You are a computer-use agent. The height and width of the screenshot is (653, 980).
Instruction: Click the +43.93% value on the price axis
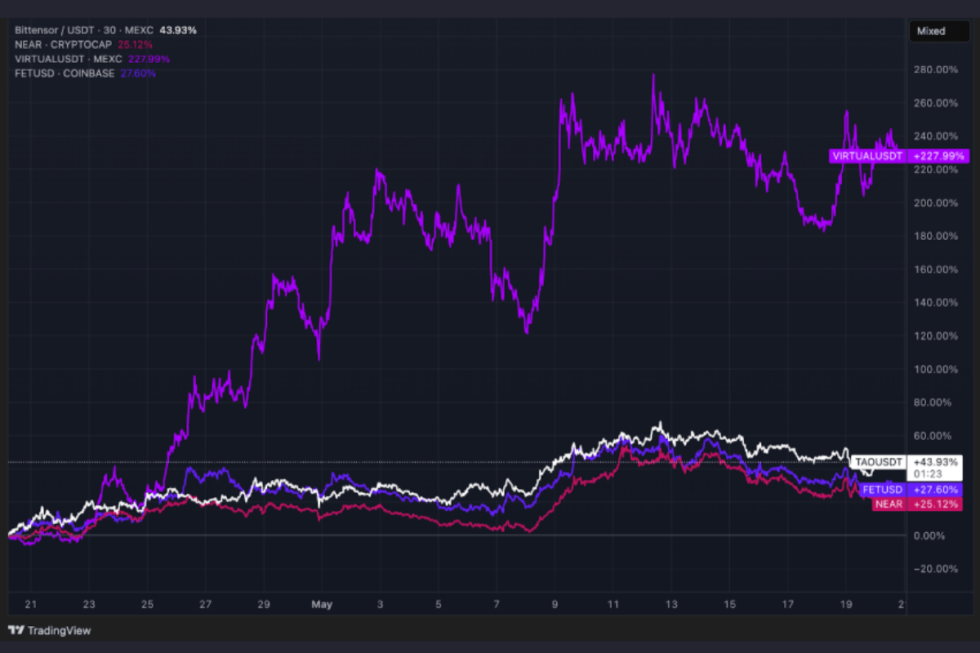935,462
